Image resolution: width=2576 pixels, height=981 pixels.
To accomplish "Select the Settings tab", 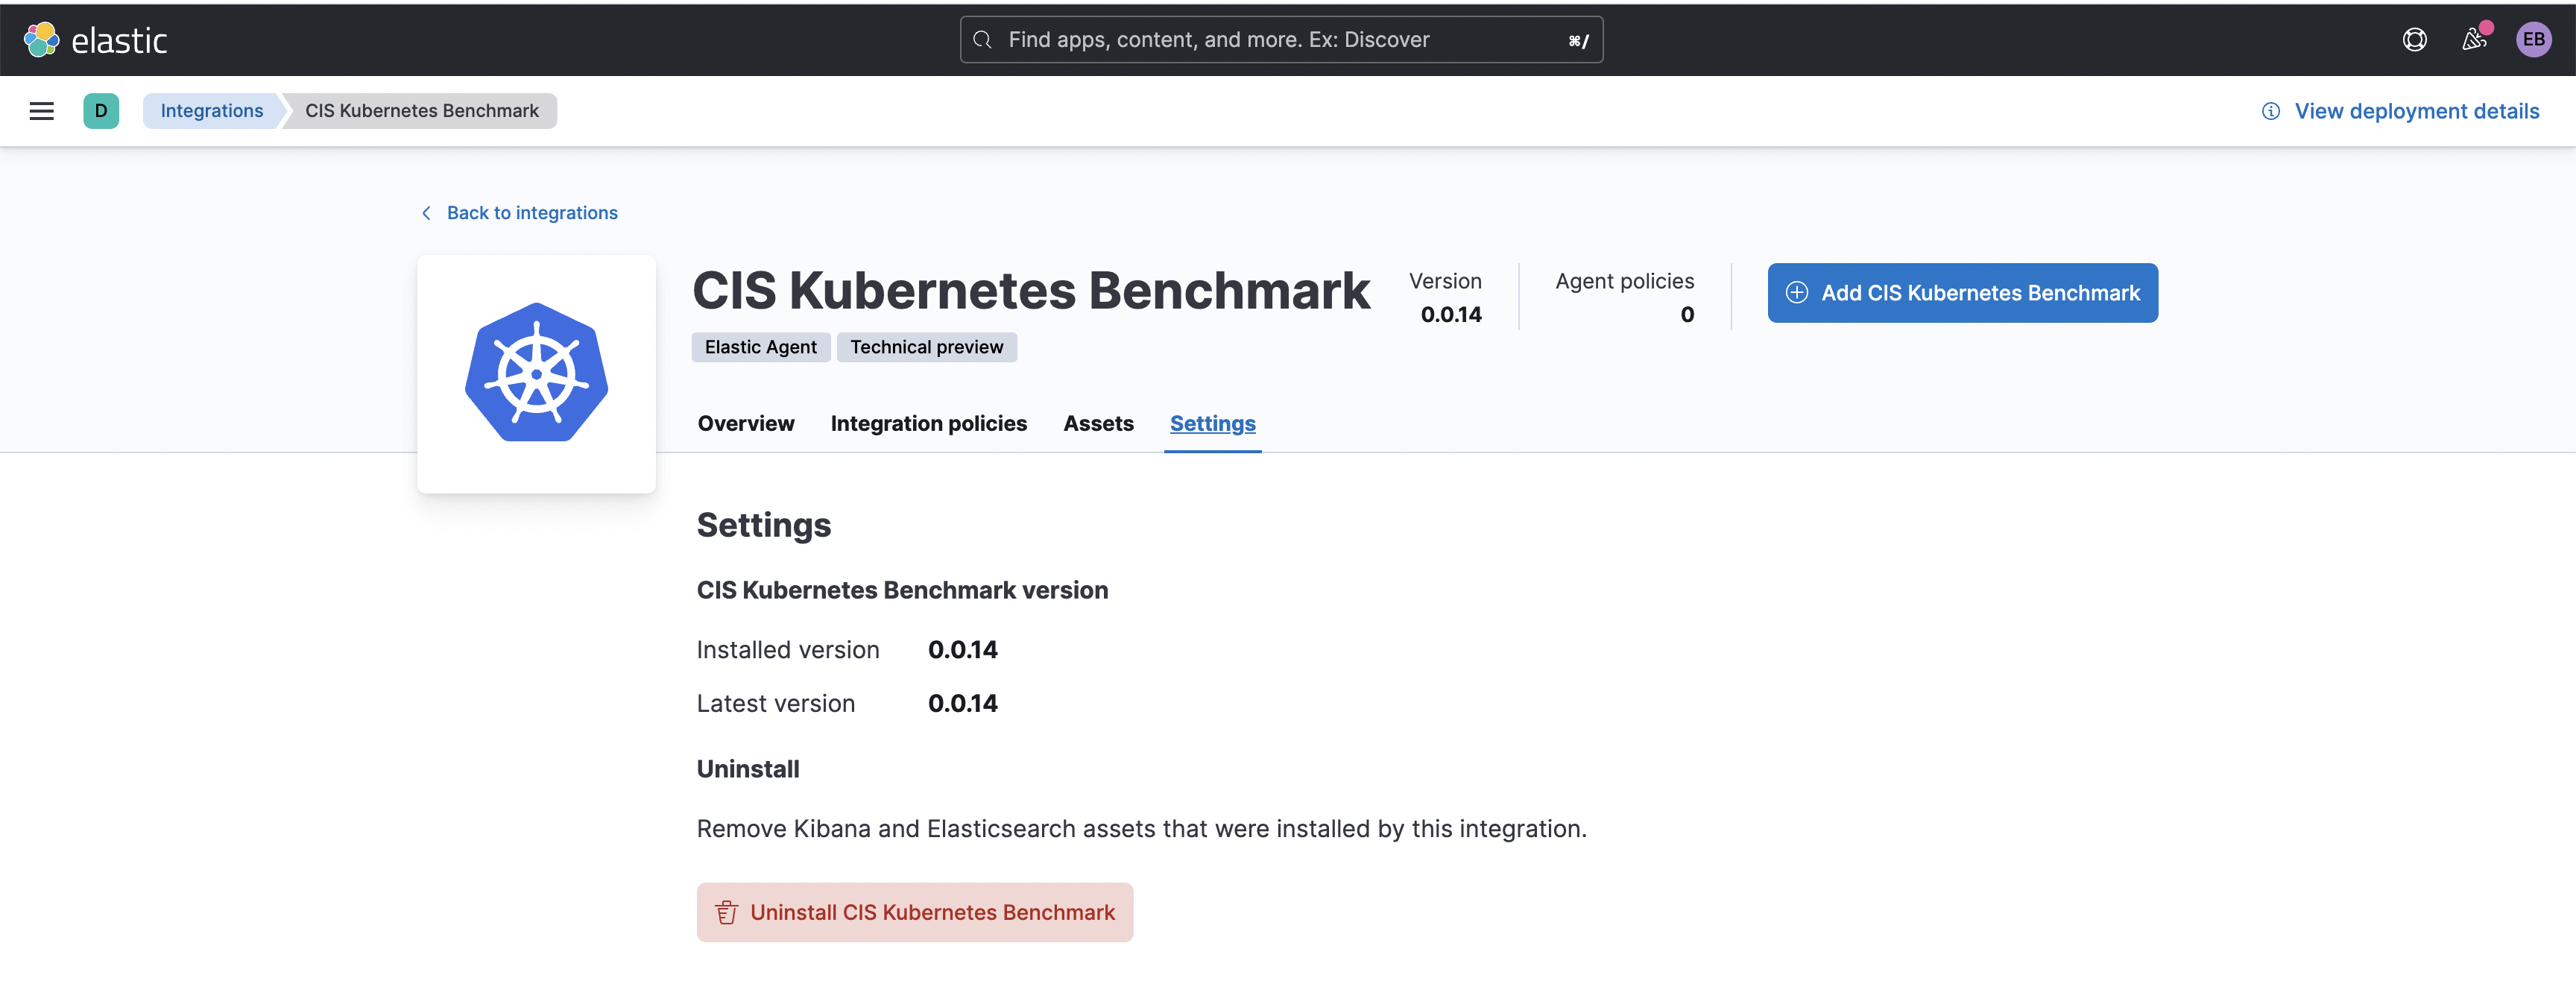I will 1212,423.
